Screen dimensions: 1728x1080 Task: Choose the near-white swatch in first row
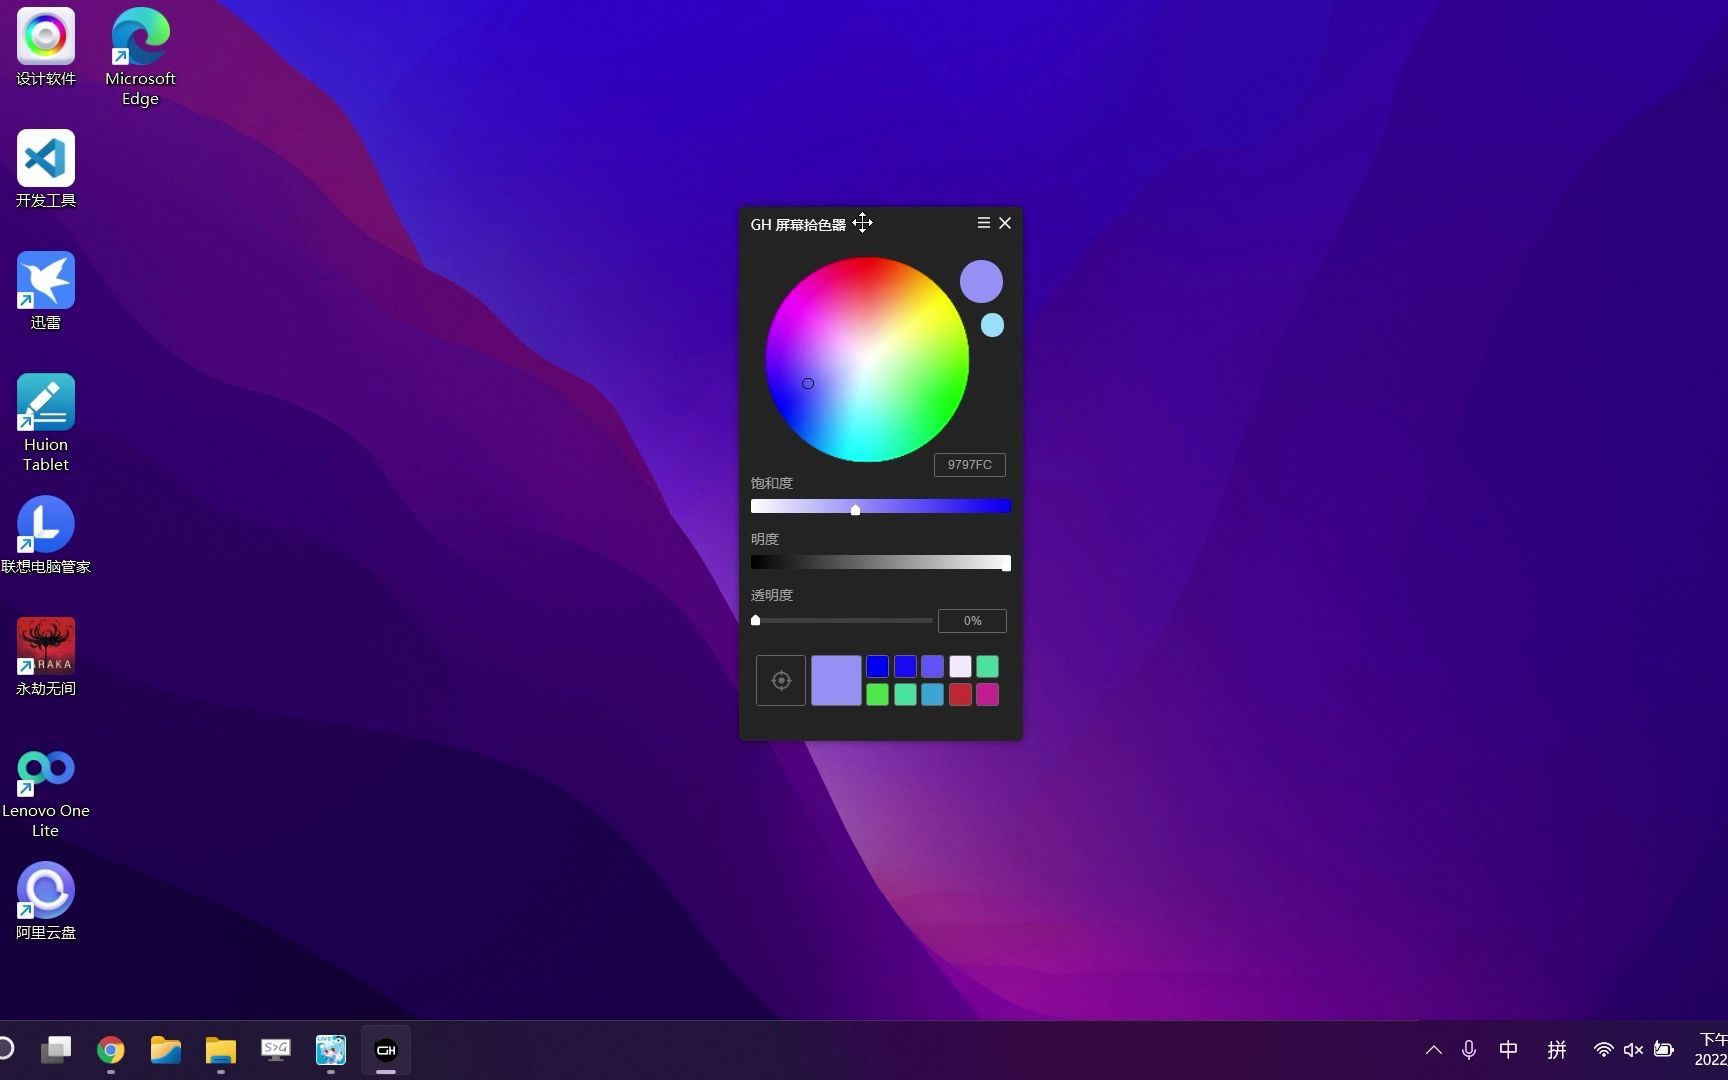tap(960, 666)
